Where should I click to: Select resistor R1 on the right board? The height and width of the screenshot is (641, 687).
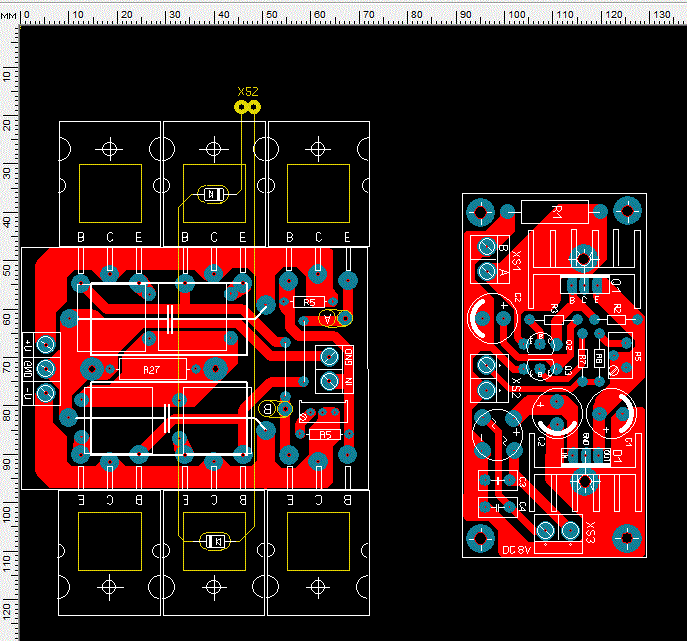554,212
